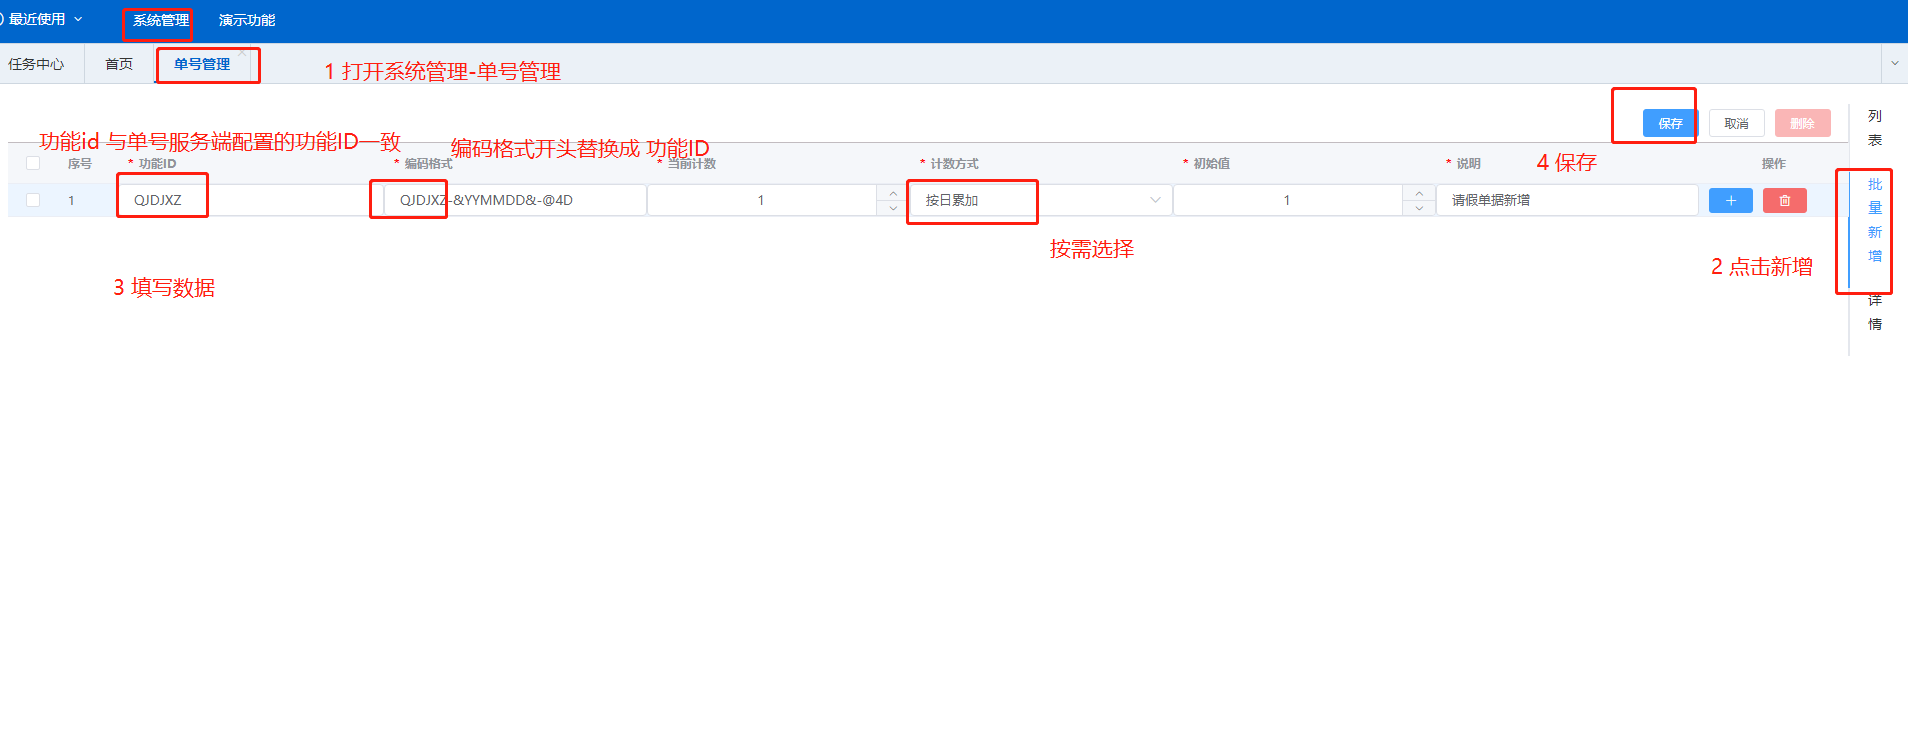
Task: Click the 说明 field containing 请假单据新增
Action: point(1566,200)
